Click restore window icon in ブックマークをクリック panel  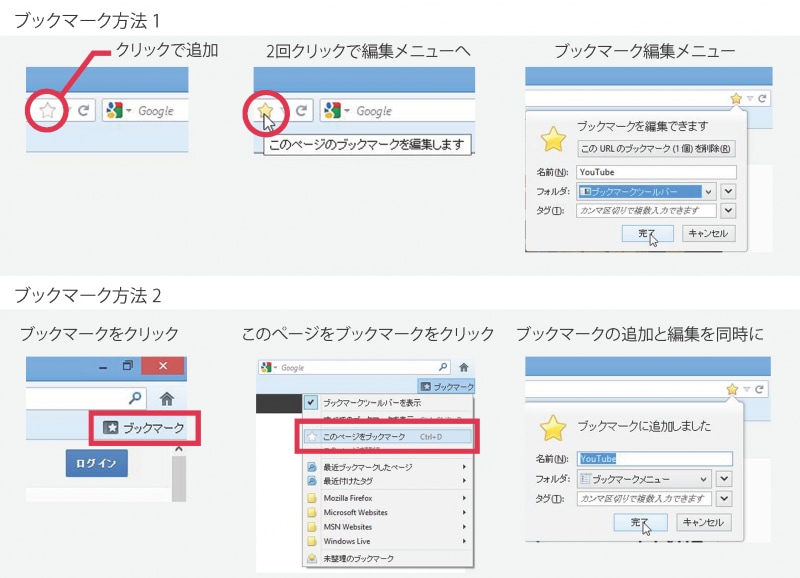coord(128,365)
